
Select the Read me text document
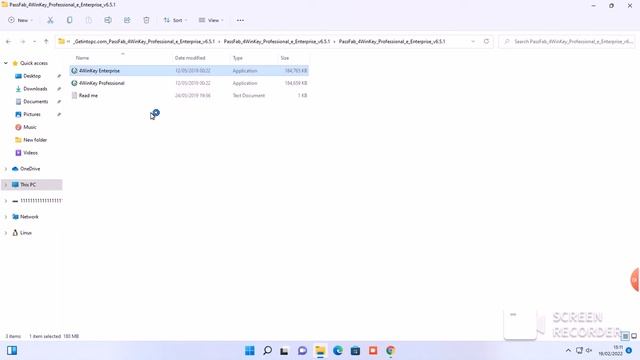coord(189,96)
